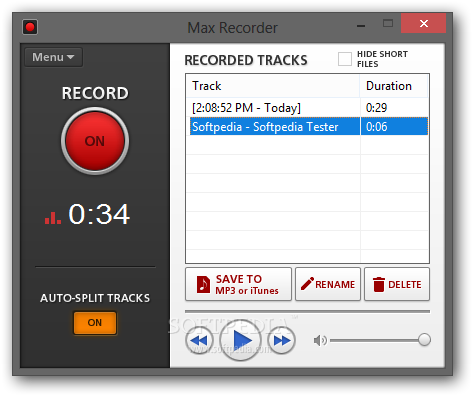Screen dimensions: 473x396
Task: Check the Hide Short Files checkbox
Action: pyautogui.click(x=345, y=59)
